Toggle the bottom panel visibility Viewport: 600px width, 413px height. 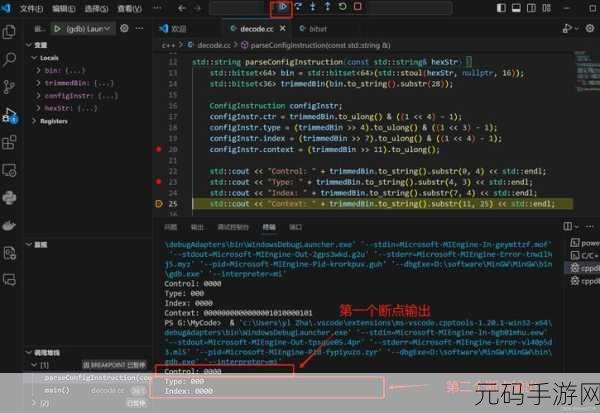coord(516,8)
